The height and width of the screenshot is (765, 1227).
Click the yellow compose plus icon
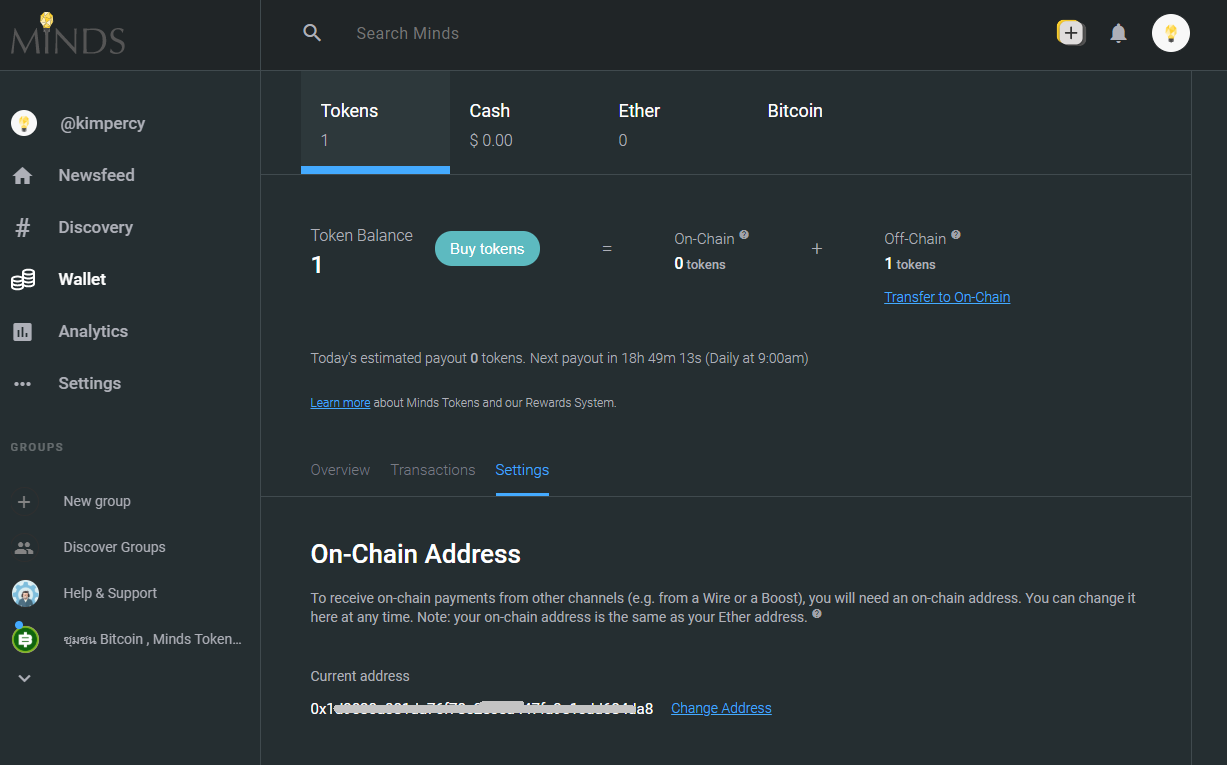click(x=1071, y=33)
